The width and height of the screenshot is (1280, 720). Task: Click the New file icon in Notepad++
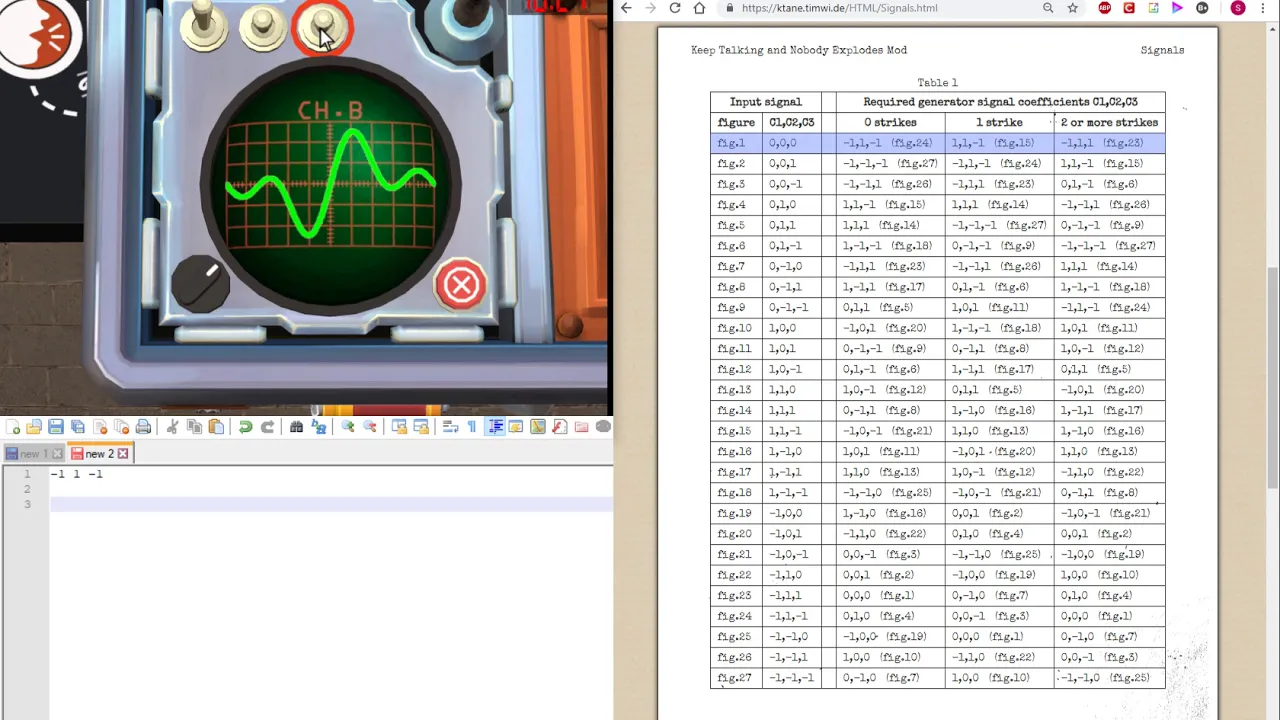[13, 427]
